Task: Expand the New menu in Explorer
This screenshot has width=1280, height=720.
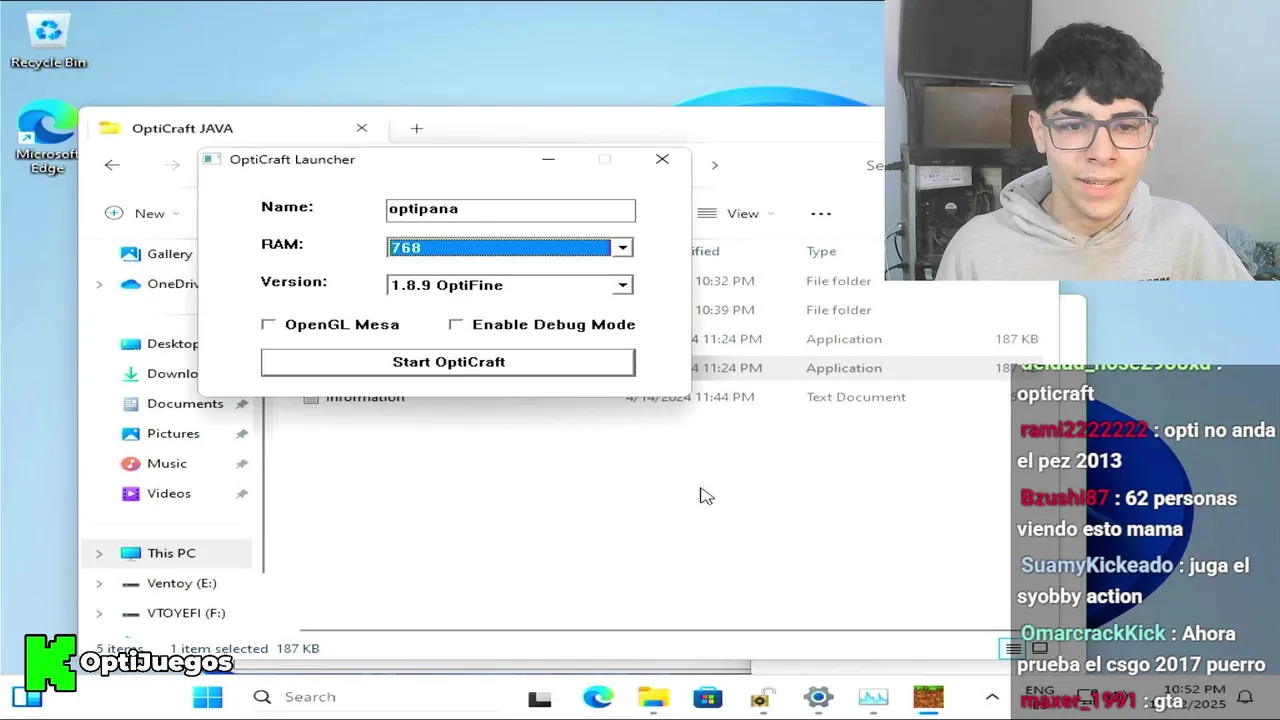Action: (x=142, y=213)
